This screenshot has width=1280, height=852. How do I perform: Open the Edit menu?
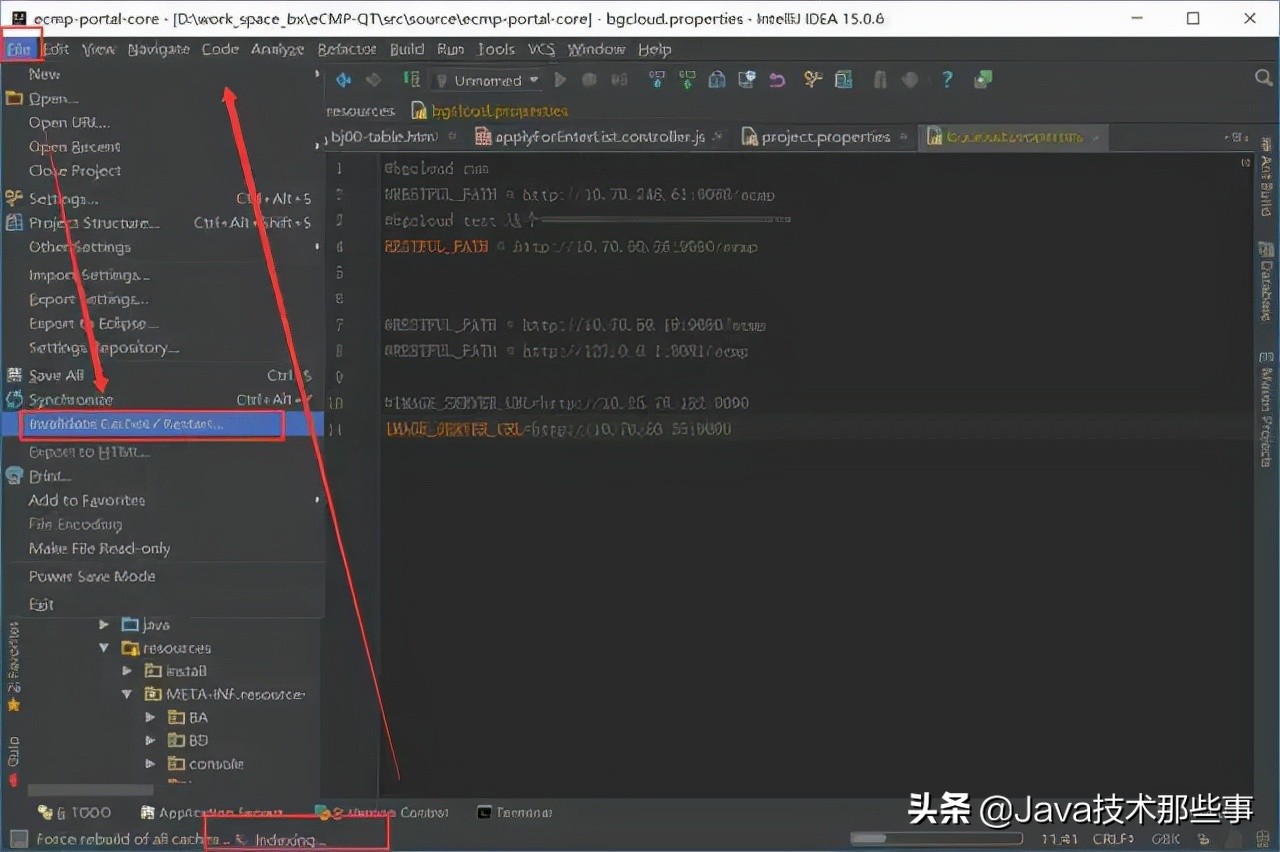point(56,49)
